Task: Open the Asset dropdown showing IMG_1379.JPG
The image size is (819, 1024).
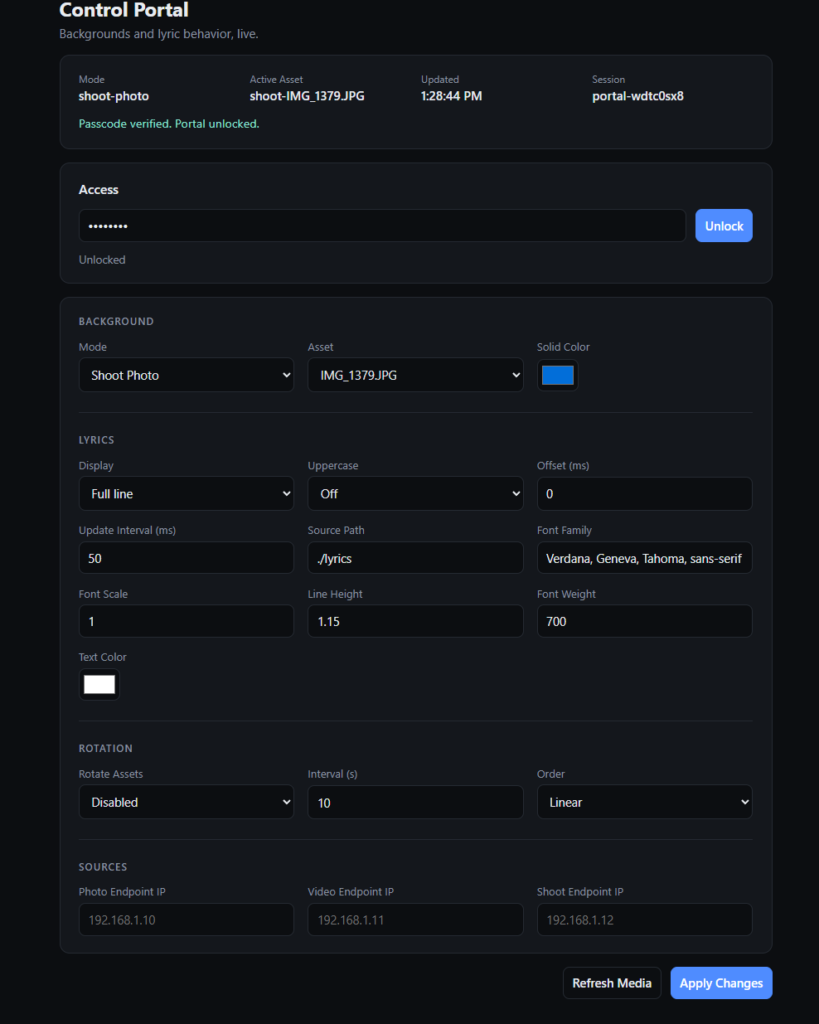Action: pyautogui.click(x=415, y=375)
